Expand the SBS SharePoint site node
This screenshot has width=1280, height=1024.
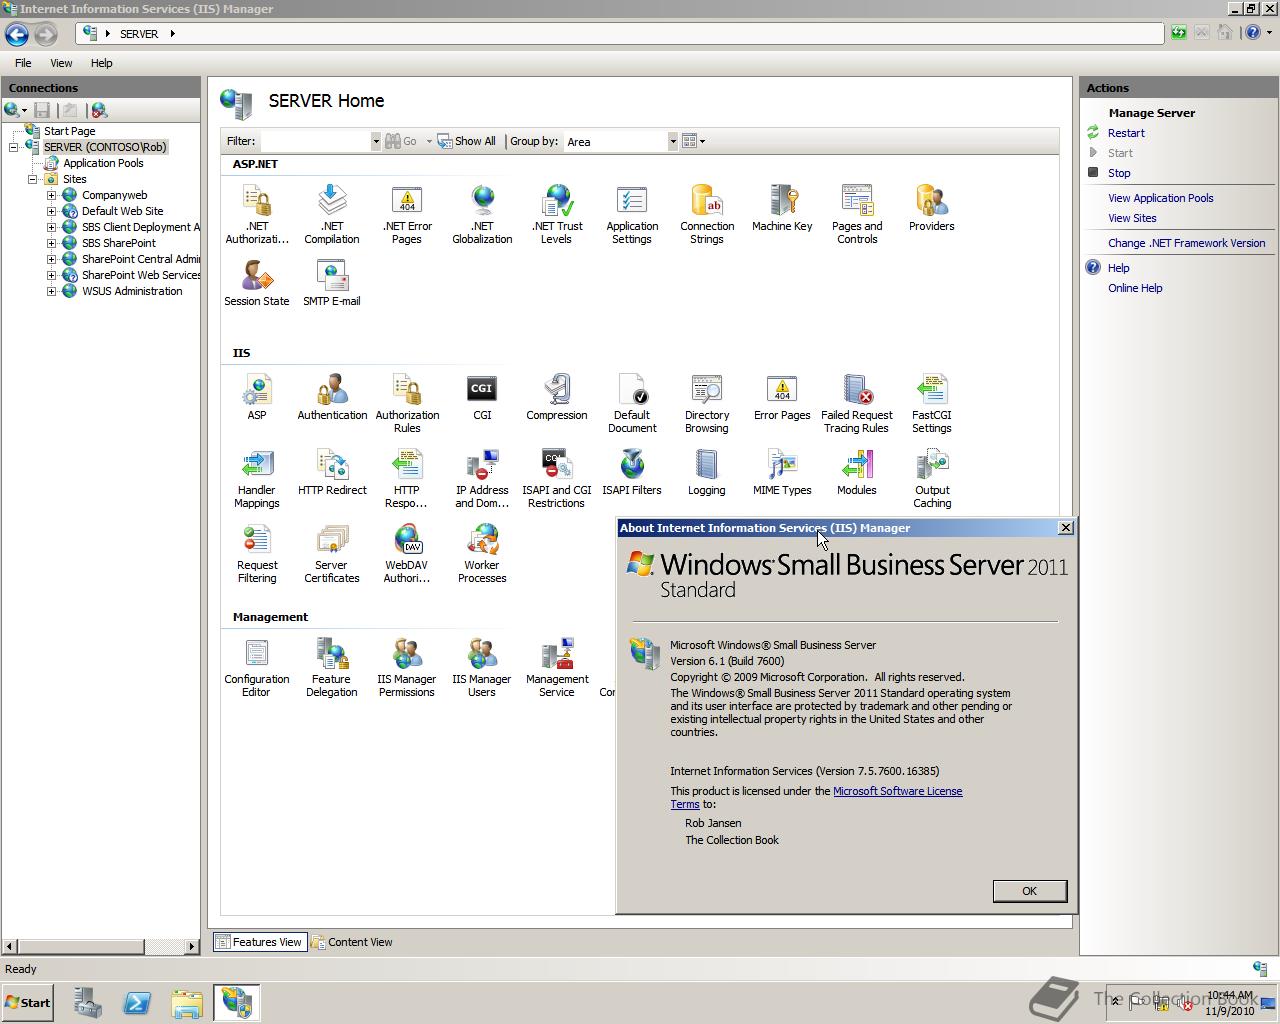[52, 243]
